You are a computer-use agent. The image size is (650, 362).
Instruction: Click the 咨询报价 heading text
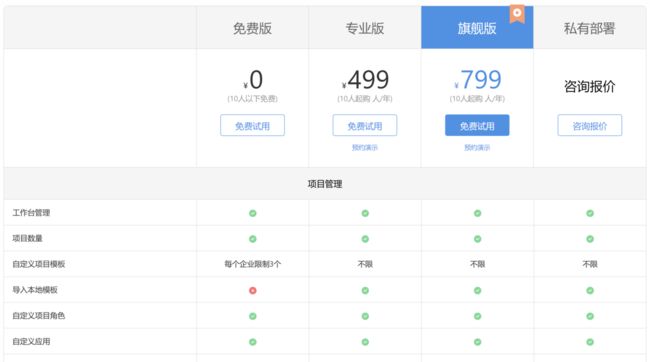click(x=589, y=86)
